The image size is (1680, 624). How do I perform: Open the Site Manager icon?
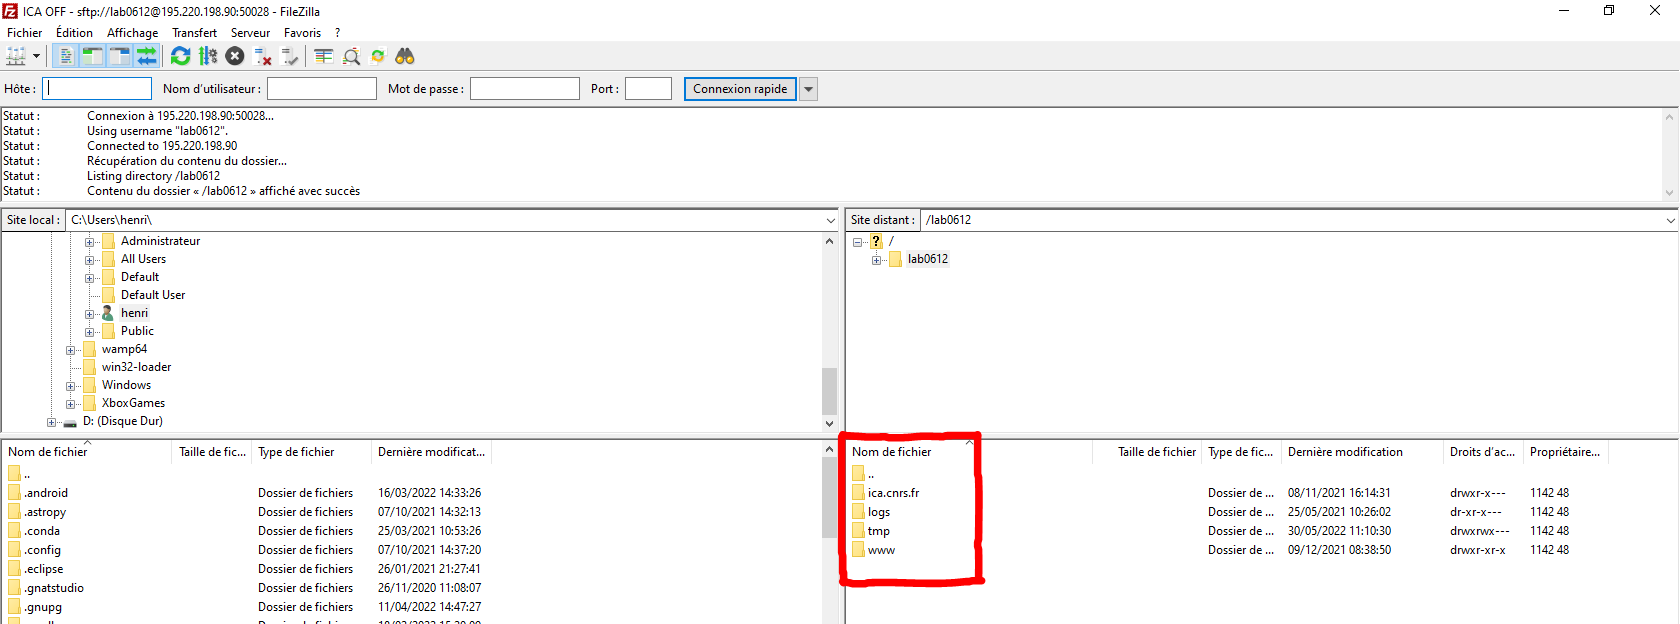pyautogui.click(x=16, y=56)
